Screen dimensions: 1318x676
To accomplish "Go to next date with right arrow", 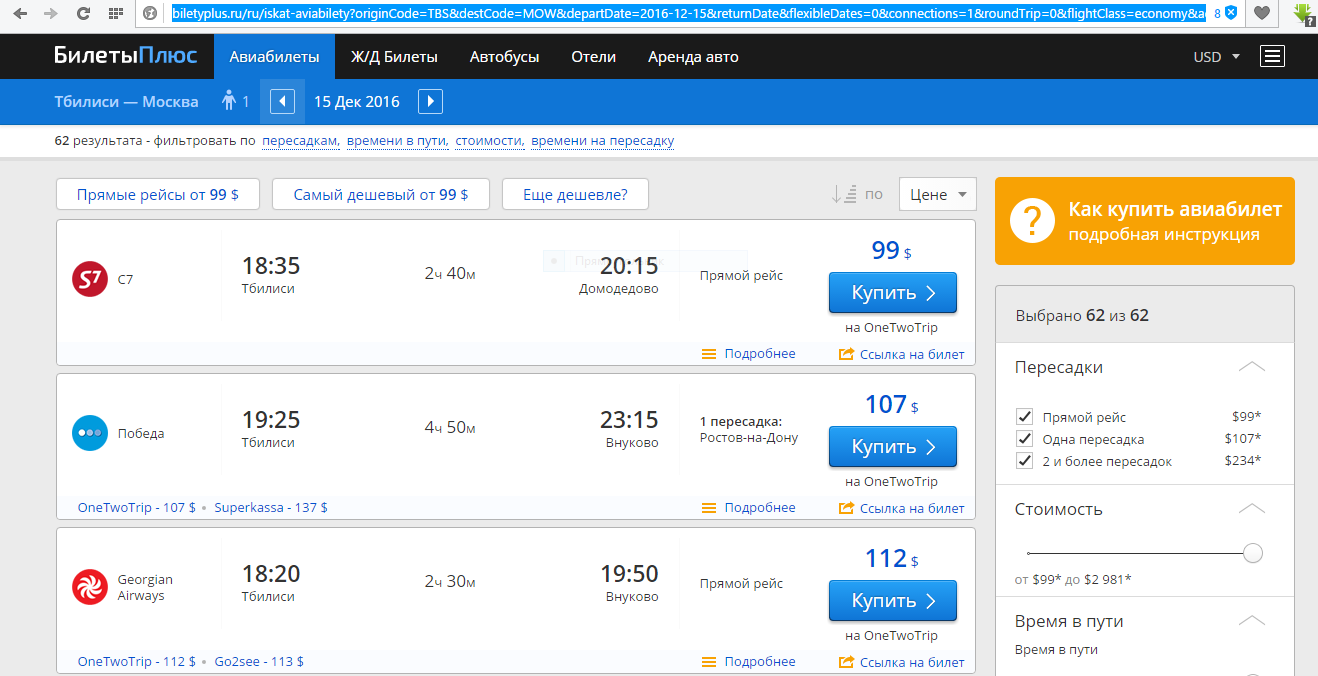I will tap(430, 101).
